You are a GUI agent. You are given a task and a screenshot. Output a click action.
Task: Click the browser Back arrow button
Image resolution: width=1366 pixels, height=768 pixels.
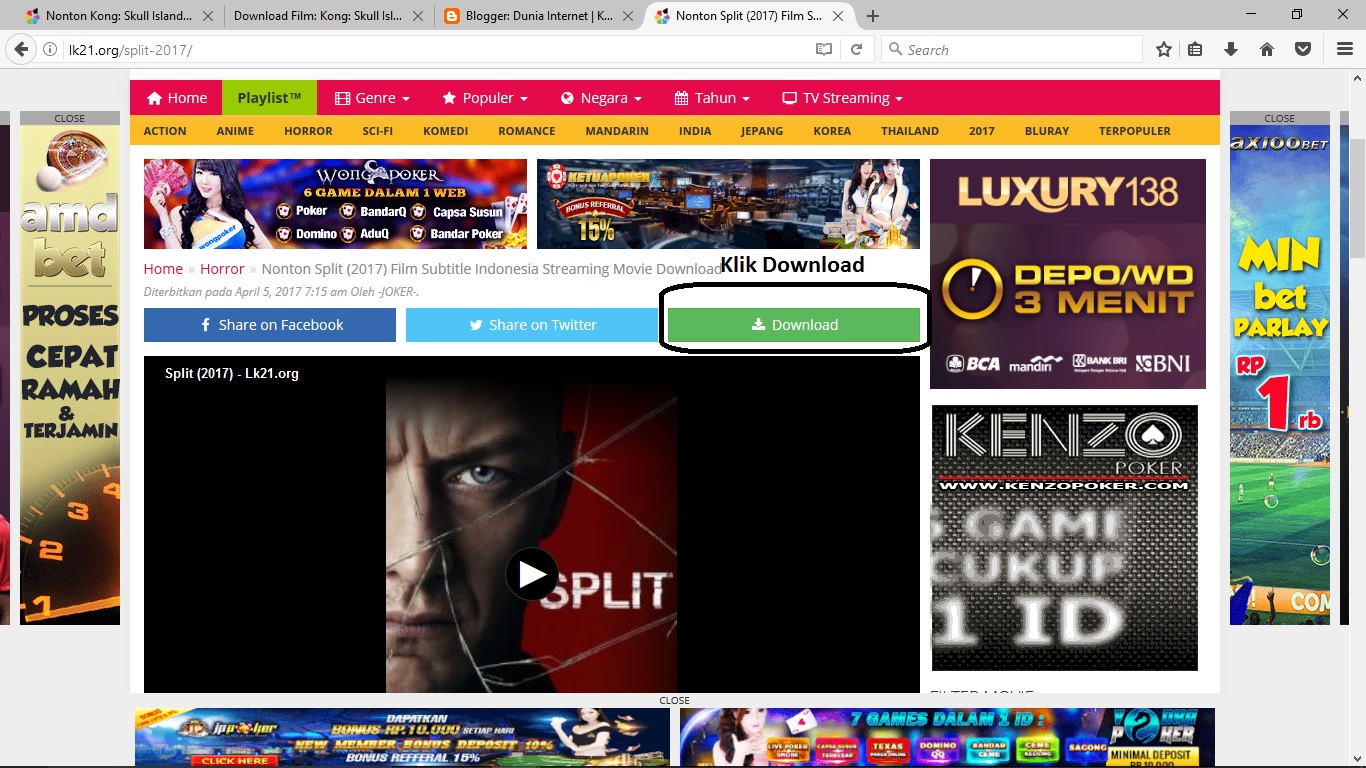pos(20,49)
